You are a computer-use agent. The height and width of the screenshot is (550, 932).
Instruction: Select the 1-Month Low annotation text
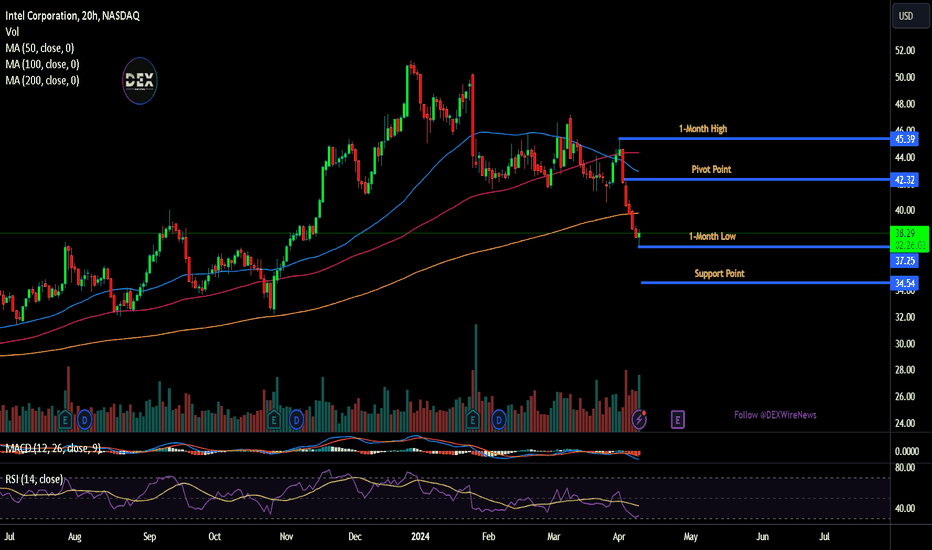(712, 237)
